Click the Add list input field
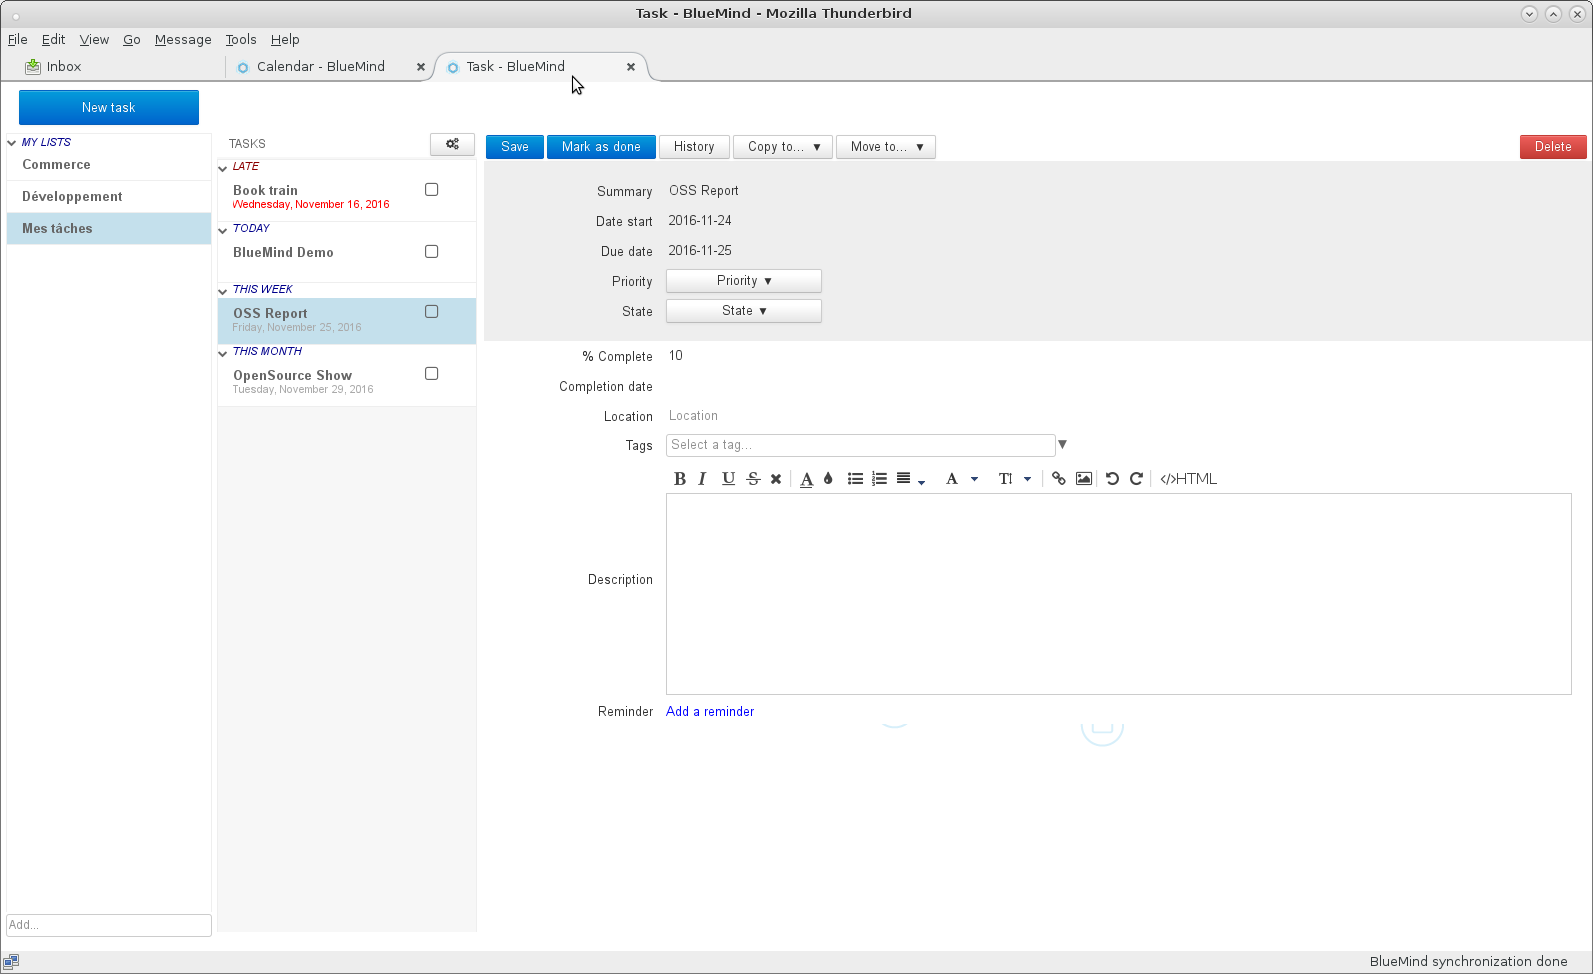 point(109,925)
